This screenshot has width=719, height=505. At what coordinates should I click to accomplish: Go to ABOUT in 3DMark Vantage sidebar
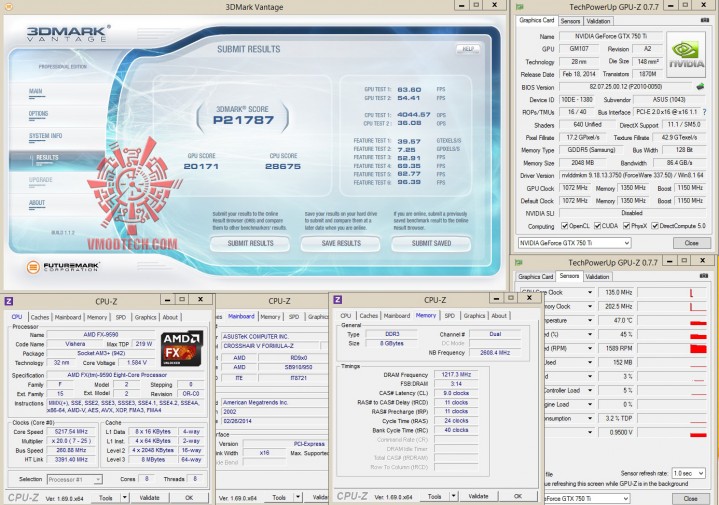(37, 202)
